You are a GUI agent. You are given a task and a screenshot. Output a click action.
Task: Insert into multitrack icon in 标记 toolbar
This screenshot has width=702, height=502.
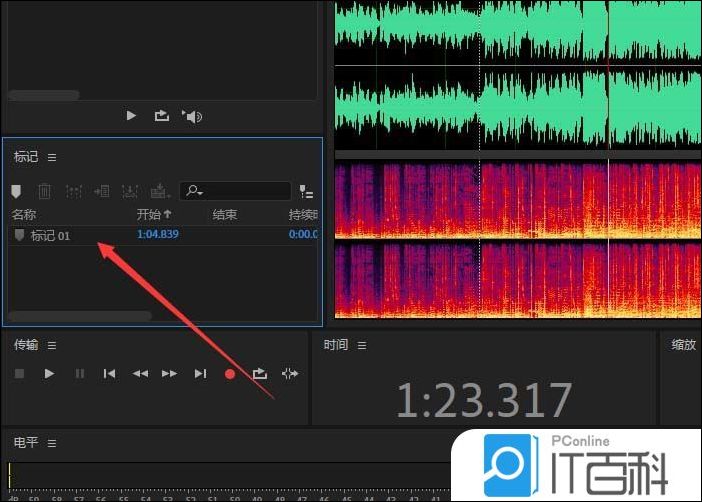[x=130, y=192]
